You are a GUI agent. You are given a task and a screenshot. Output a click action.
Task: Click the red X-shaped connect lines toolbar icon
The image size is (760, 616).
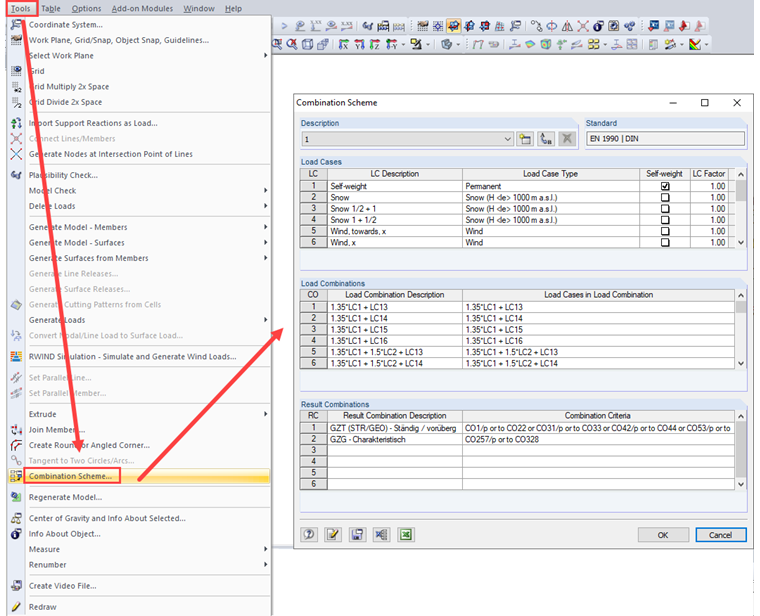point(583,26)
